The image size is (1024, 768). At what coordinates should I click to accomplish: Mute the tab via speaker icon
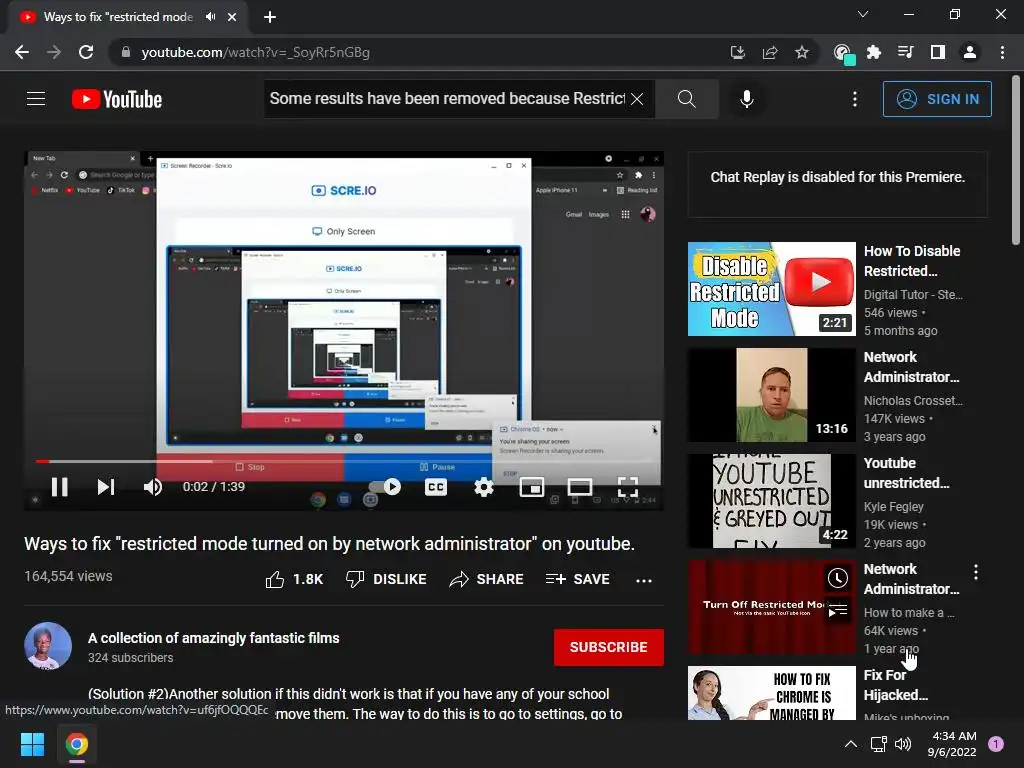coord(210,17)
